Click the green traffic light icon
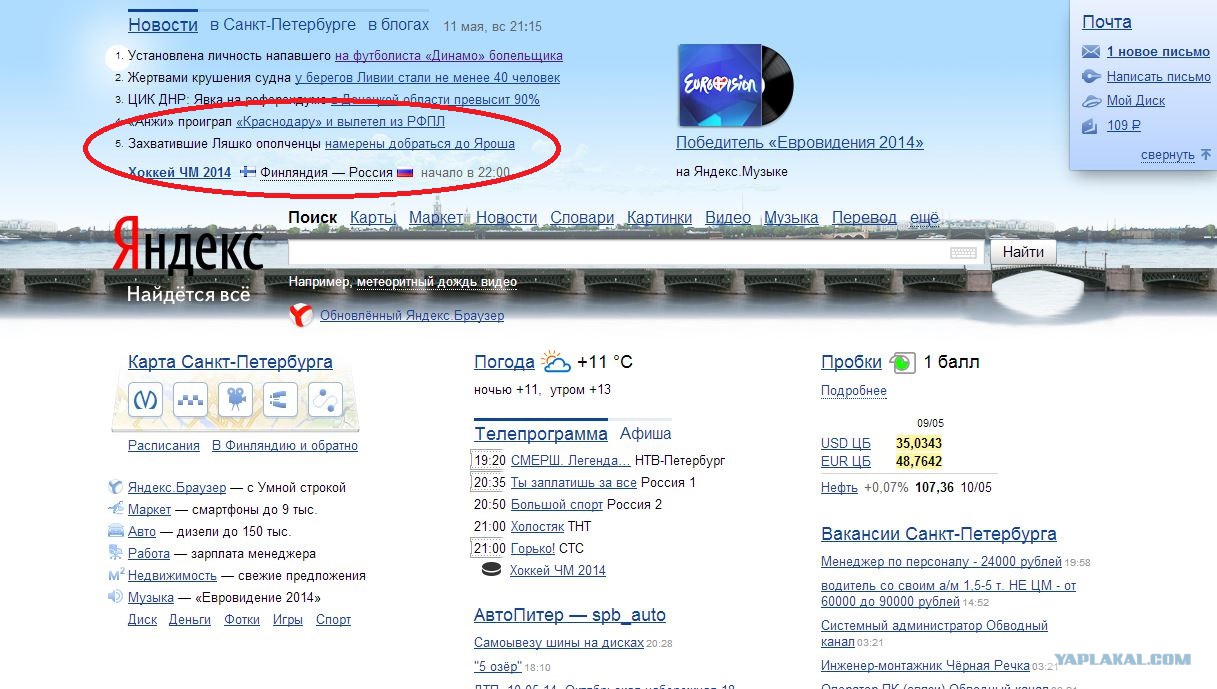Image resolution: width=1217 pixels, height=689 pixels. (x=902, y=363)
